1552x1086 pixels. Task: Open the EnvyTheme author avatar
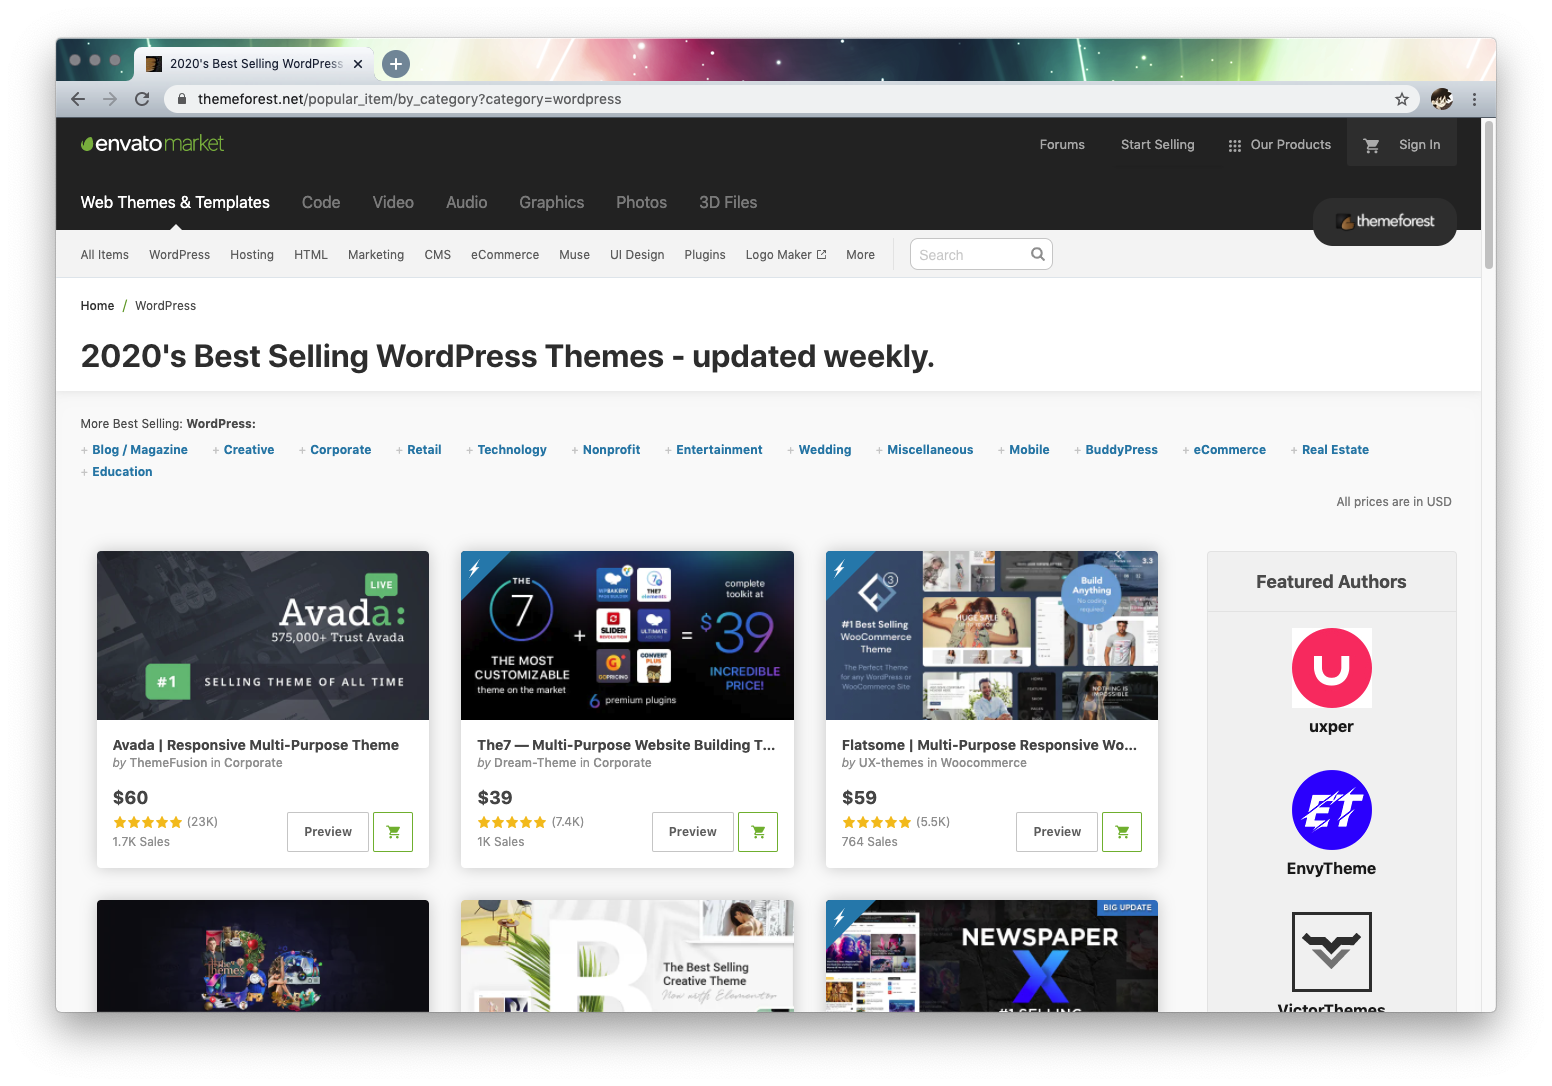(1331, 810)
